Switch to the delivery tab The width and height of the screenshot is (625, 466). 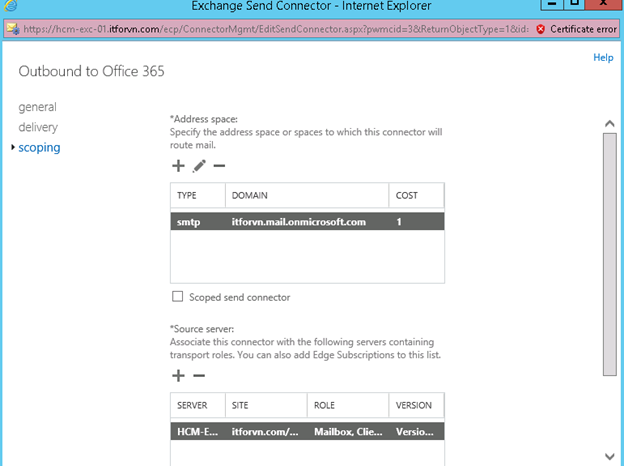(38, 127)
